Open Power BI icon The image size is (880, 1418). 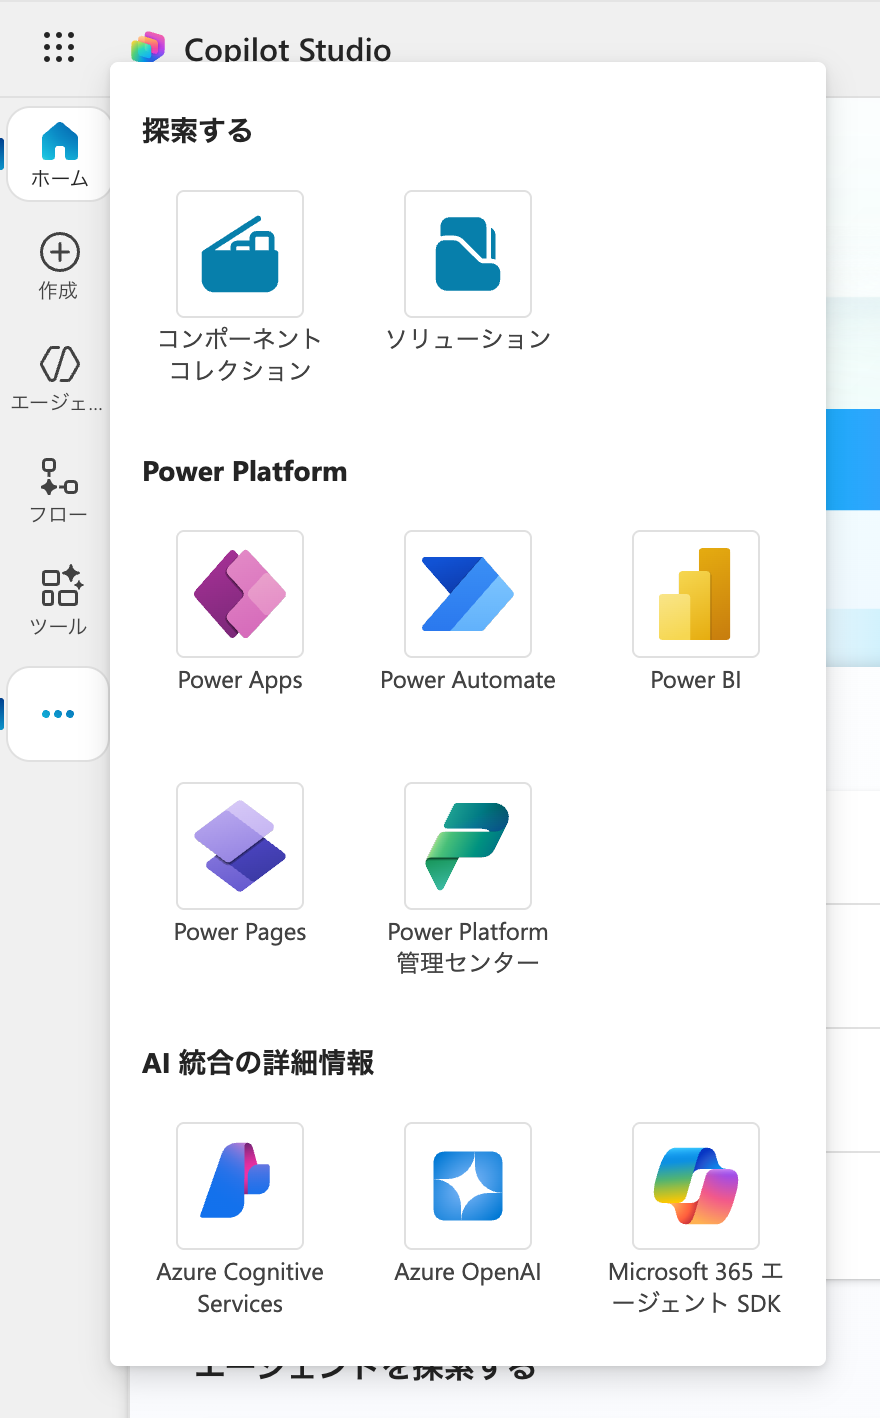(696, 594)
